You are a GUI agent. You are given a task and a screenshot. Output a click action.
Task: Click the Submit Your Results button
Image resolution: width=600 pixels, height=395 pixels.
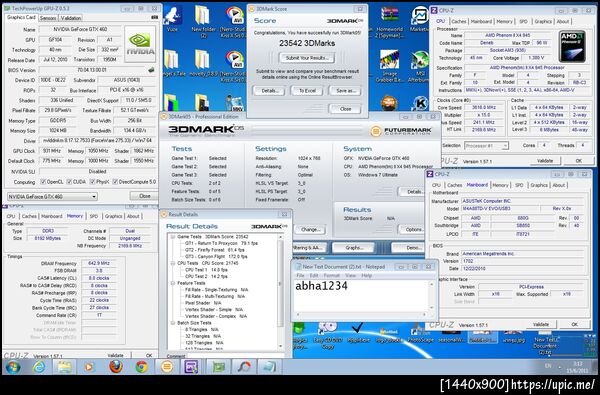[307, 58]
